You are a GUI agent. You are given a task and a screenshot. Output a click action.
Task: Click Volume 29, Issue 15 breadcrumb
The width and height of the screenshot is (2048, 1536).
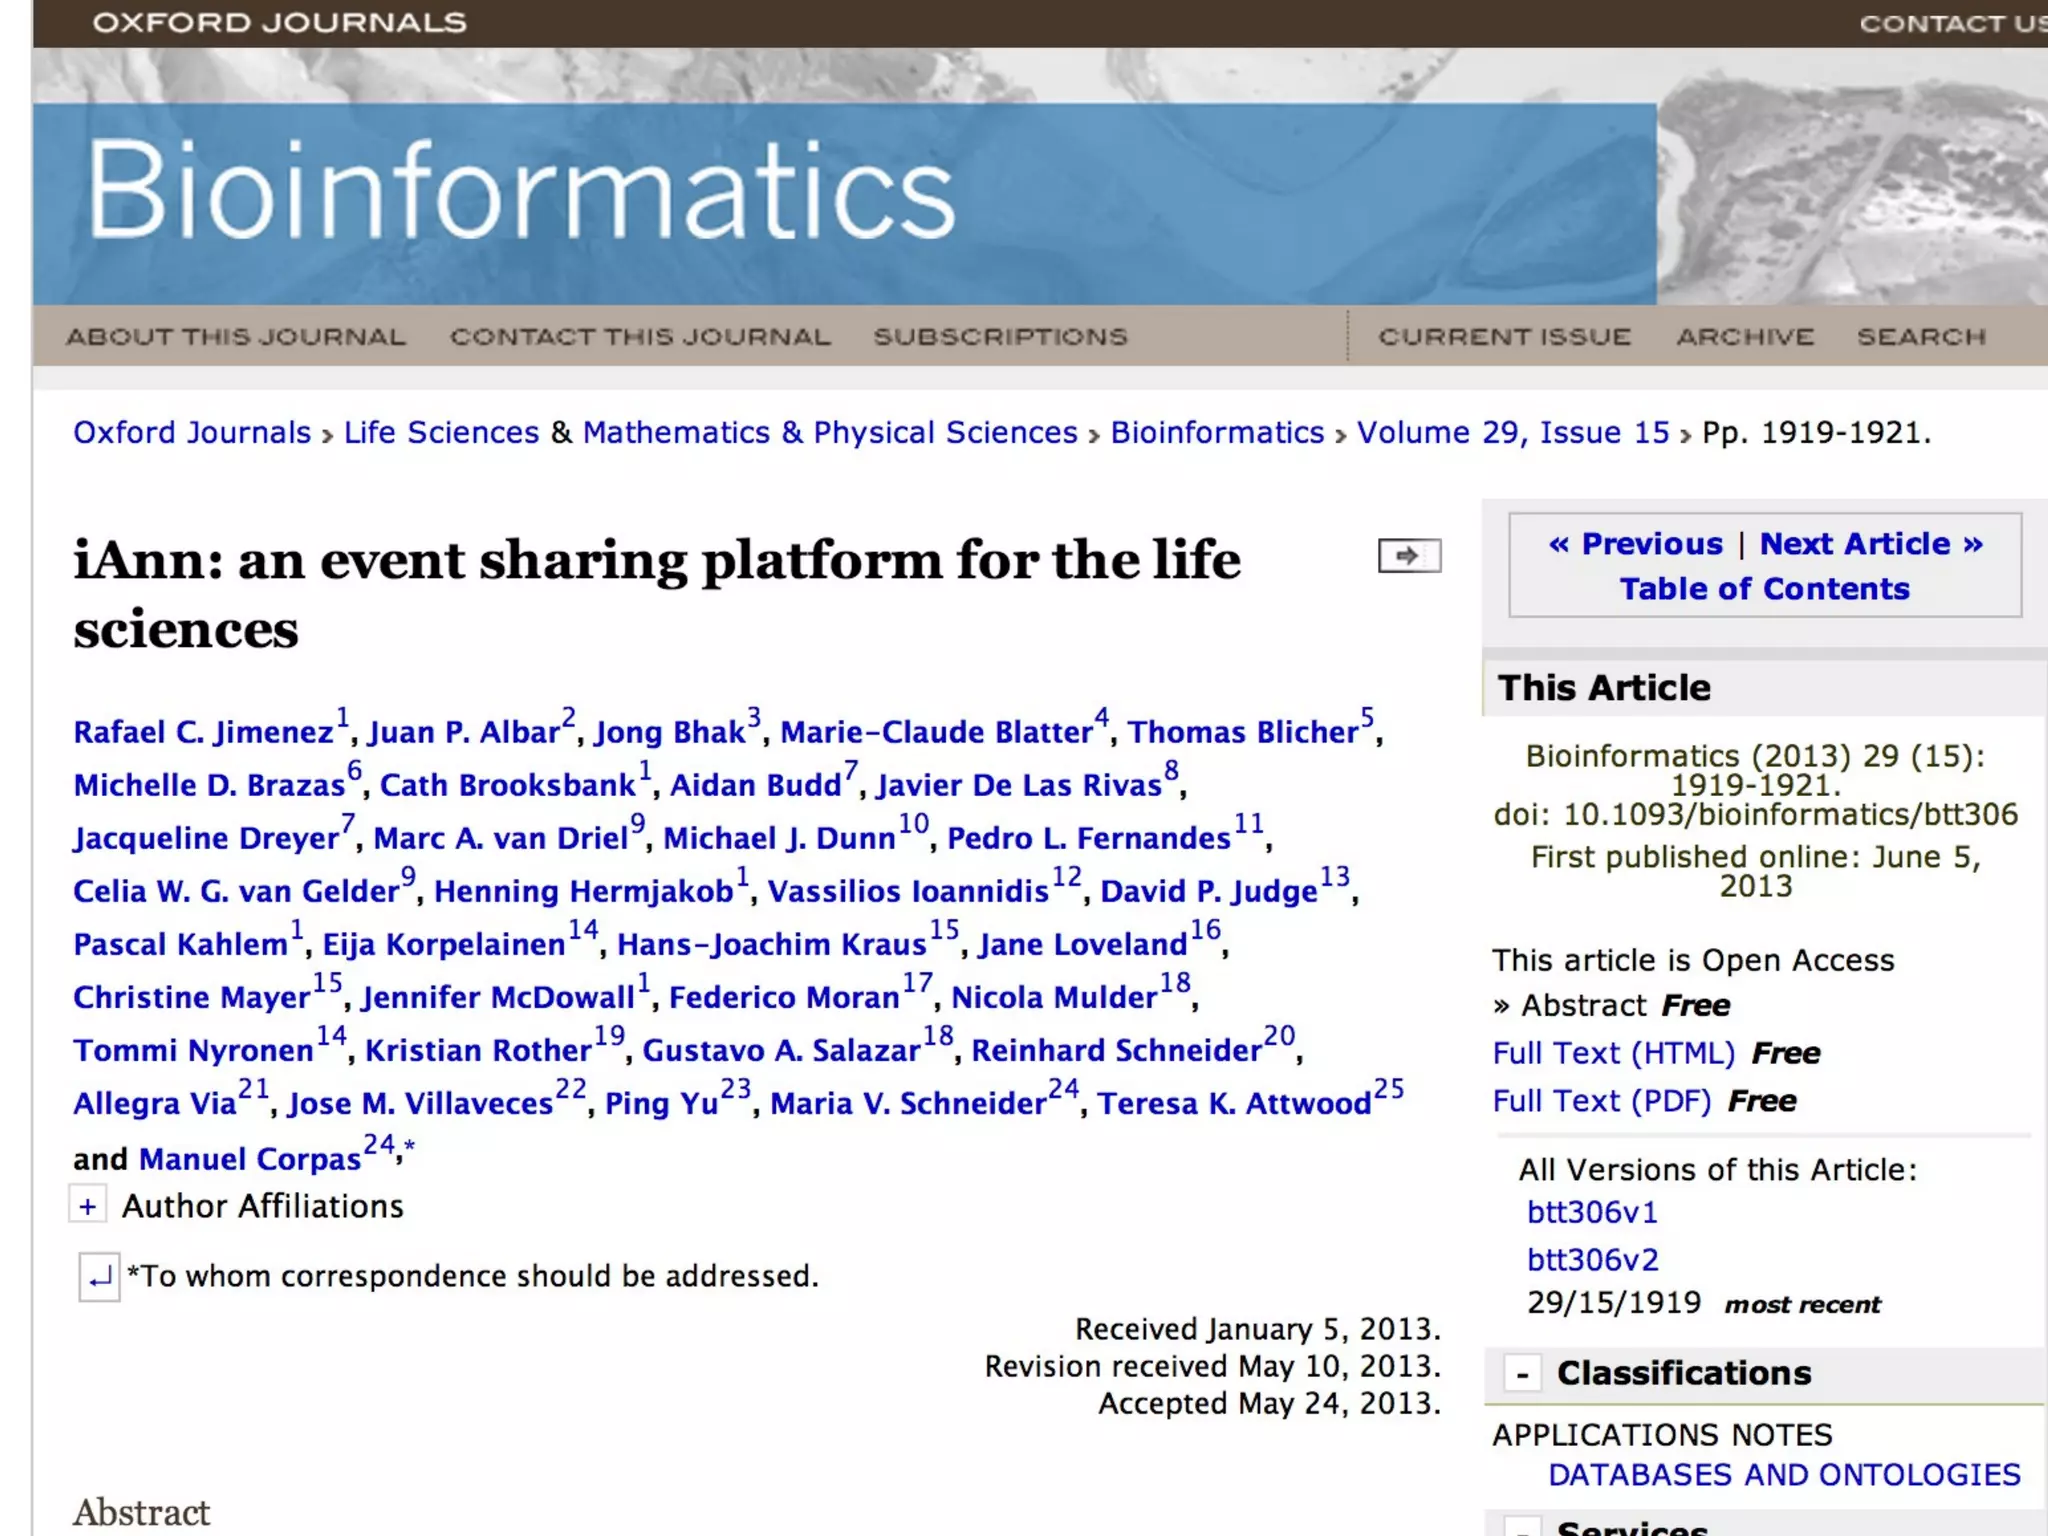[1512, 433]
